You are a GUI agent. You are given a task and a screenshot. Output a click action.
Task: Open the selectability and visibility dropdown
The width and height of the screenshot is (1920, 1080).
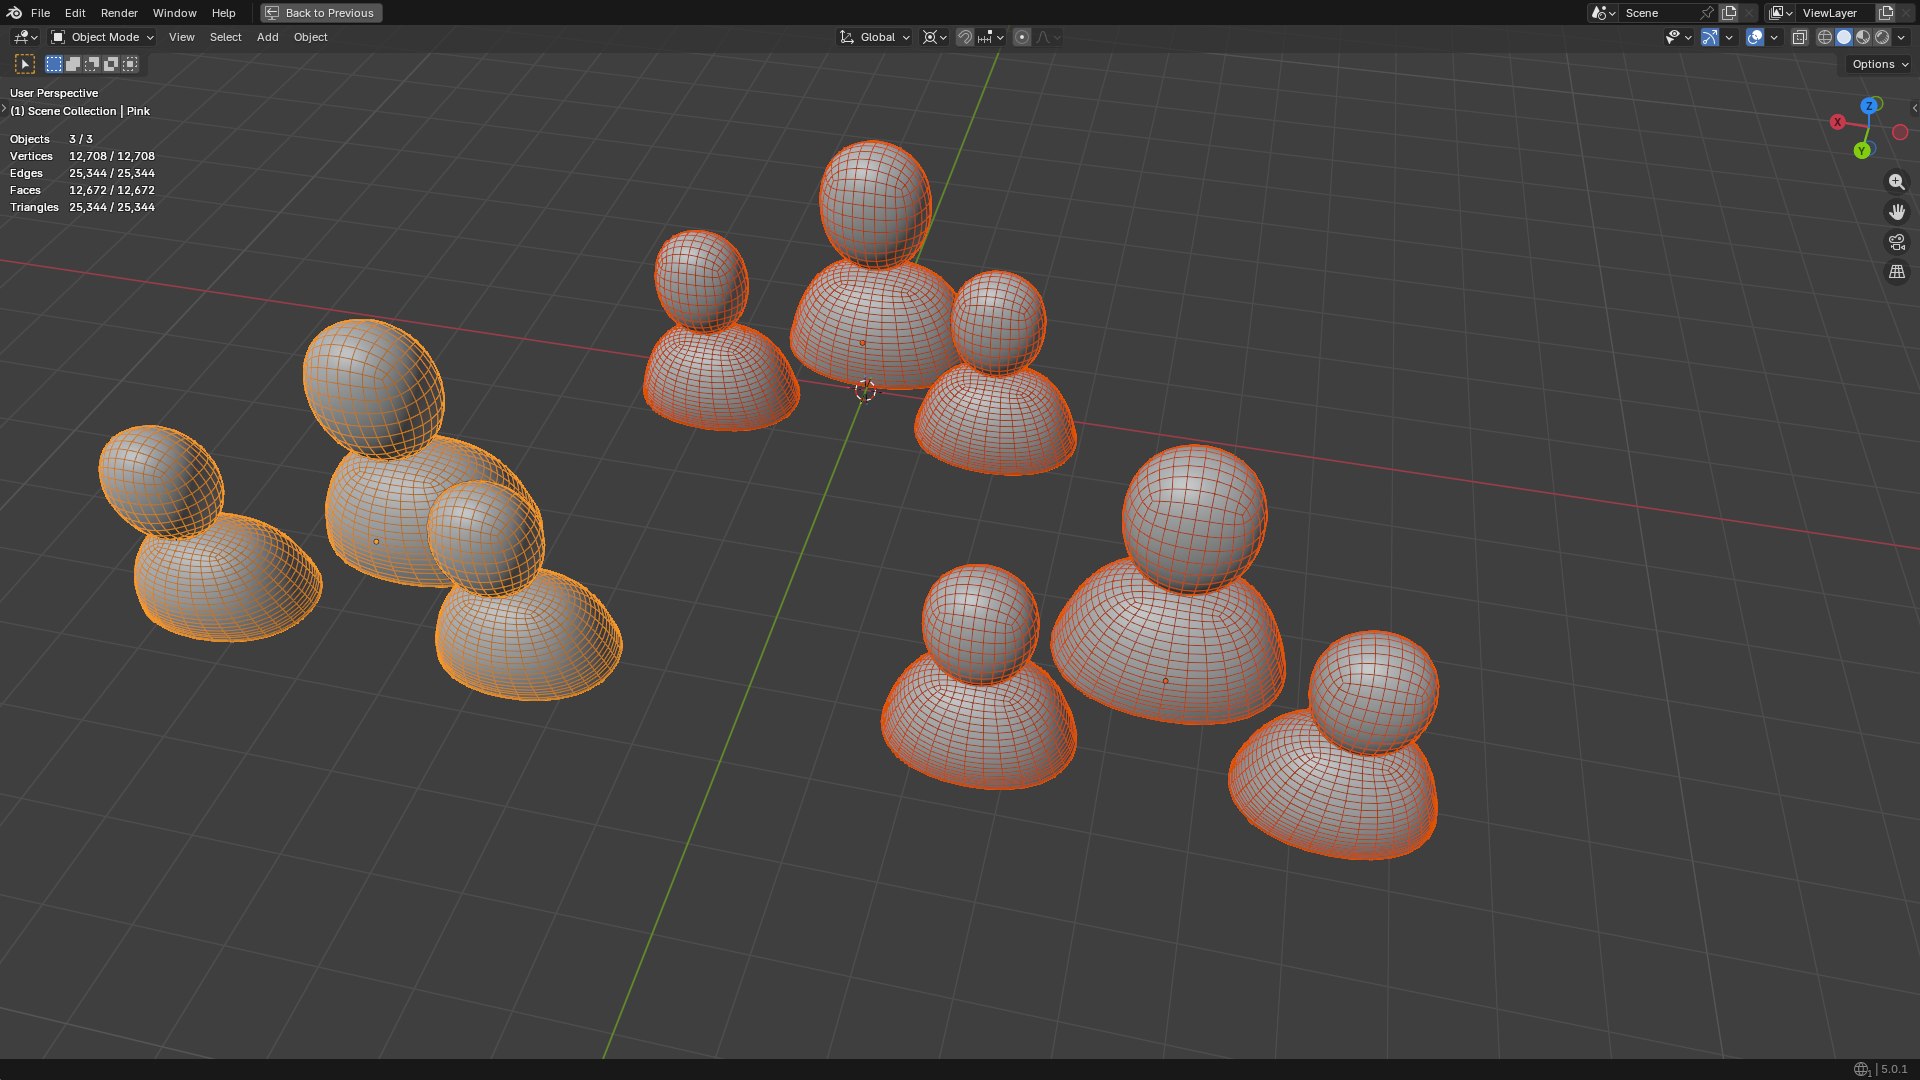[x=1678, y=37]
